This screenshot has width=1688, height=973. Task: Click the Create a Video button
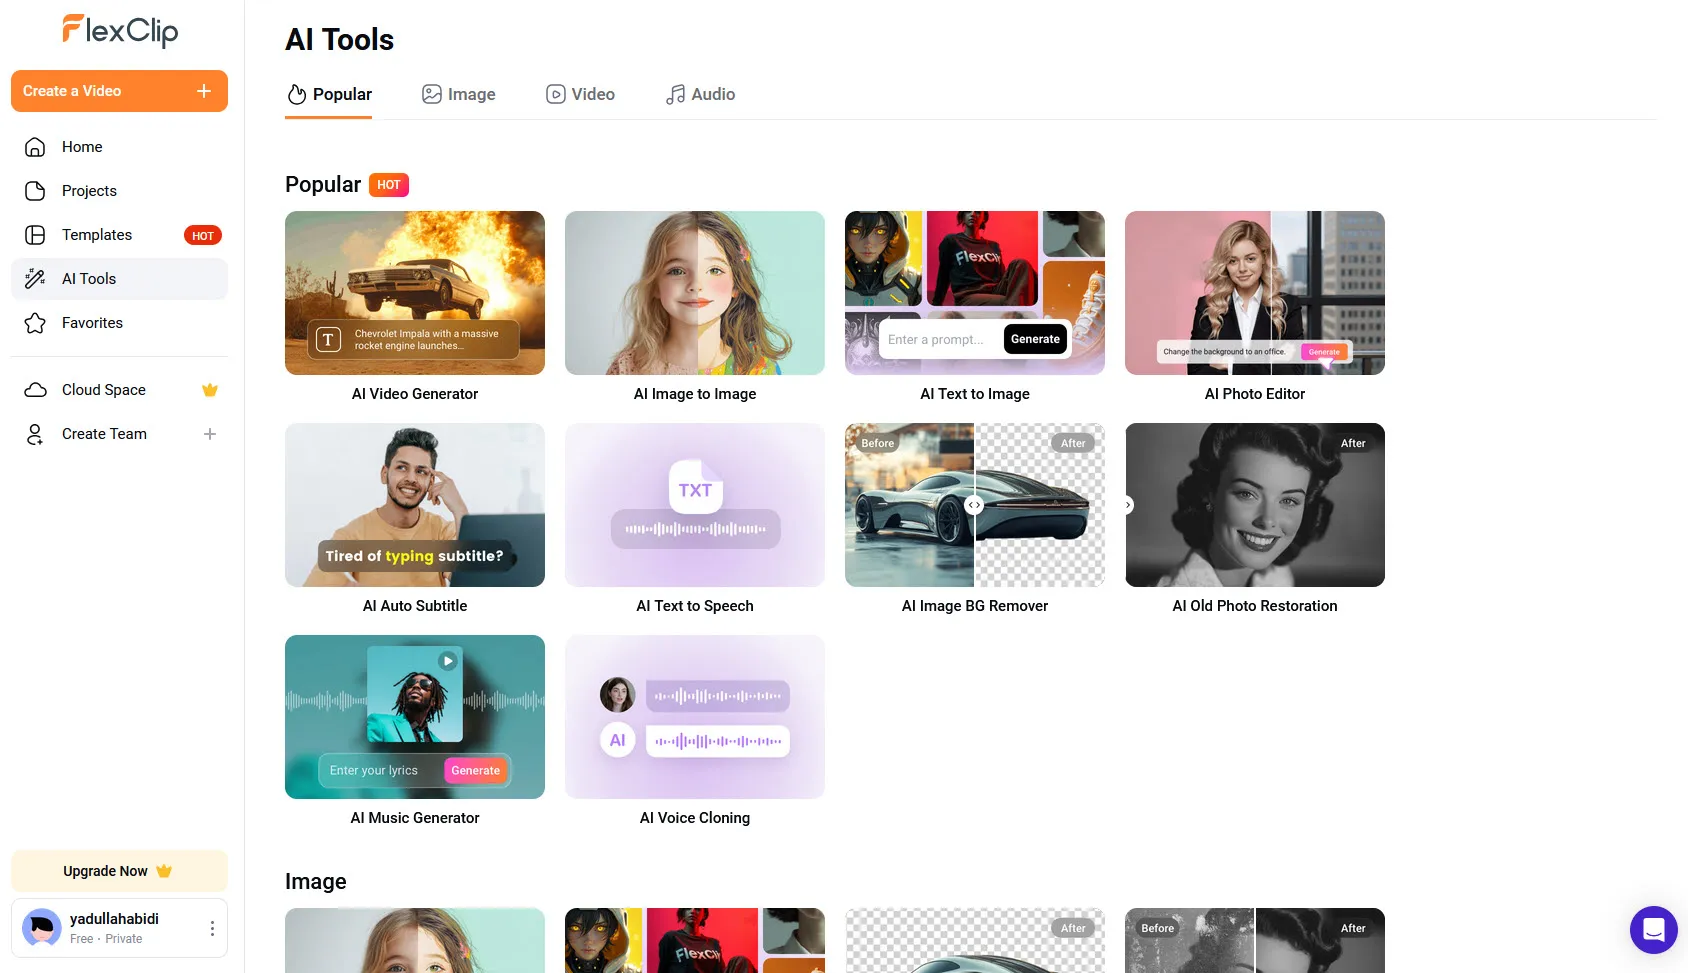click(119, 91)
